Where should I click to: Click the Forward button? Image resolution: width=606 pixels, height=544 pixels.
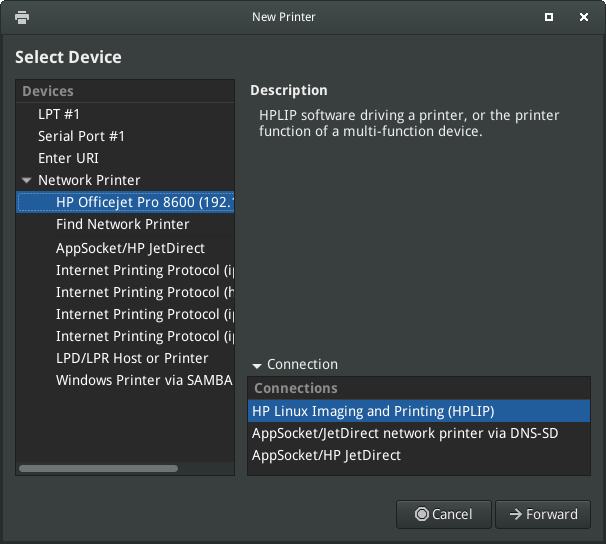[x=543, y=514]
